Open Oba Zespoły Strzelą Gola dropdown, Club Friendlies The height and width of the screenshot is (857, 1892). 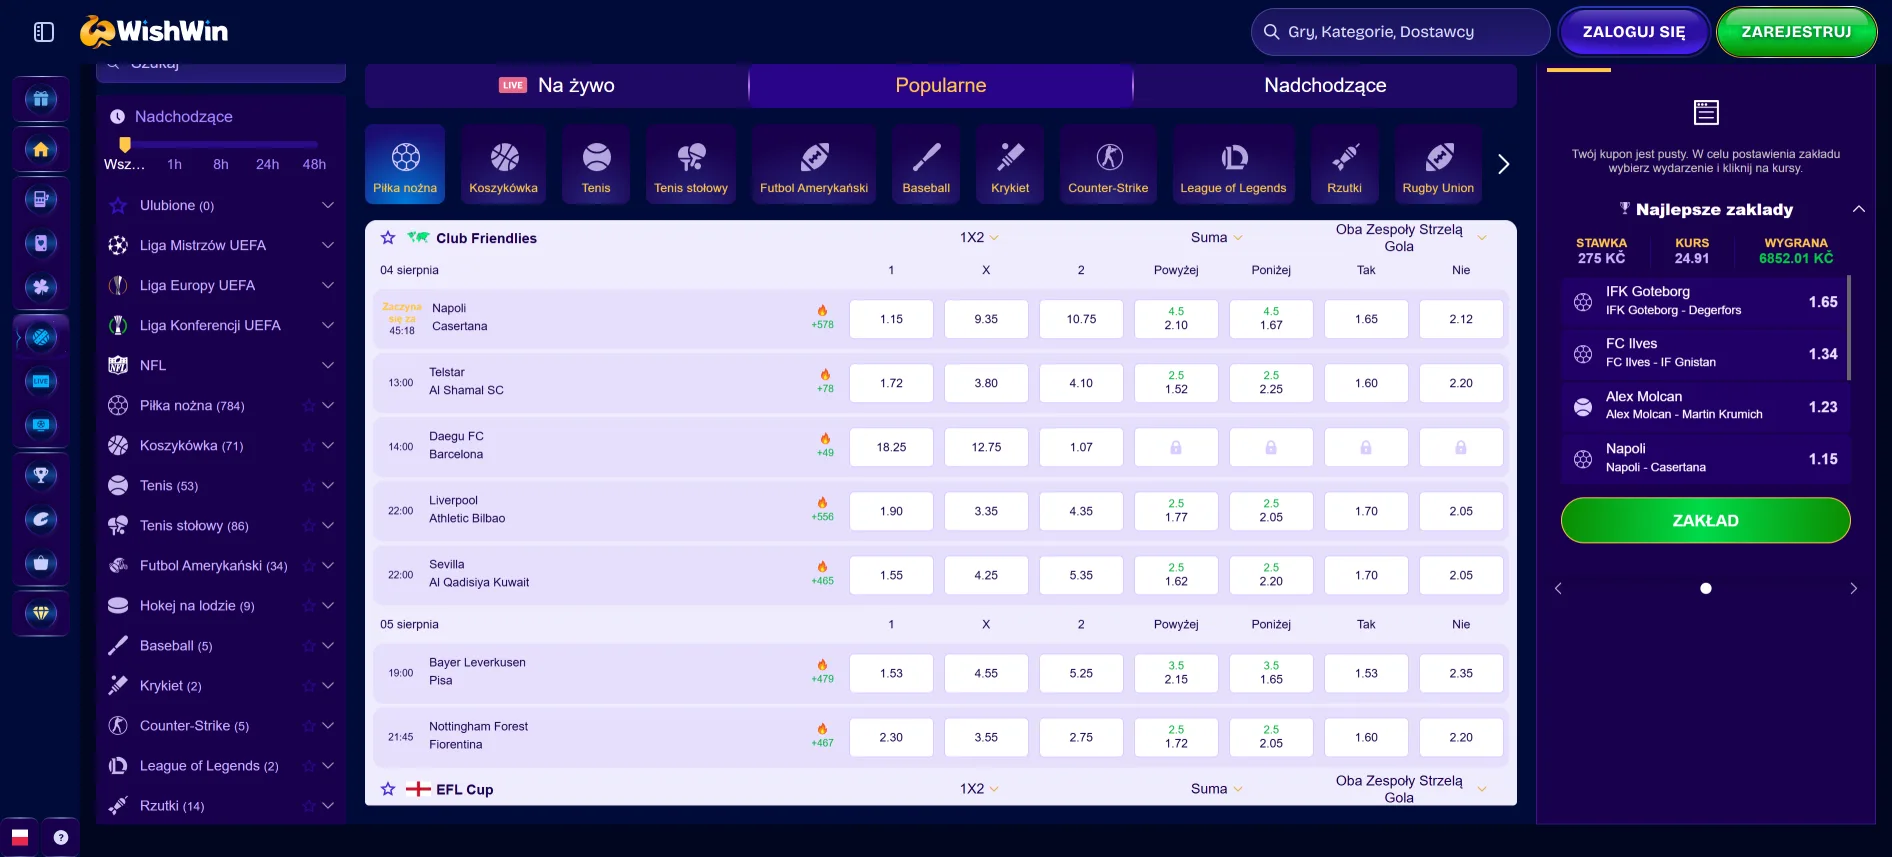(1409, 238)
